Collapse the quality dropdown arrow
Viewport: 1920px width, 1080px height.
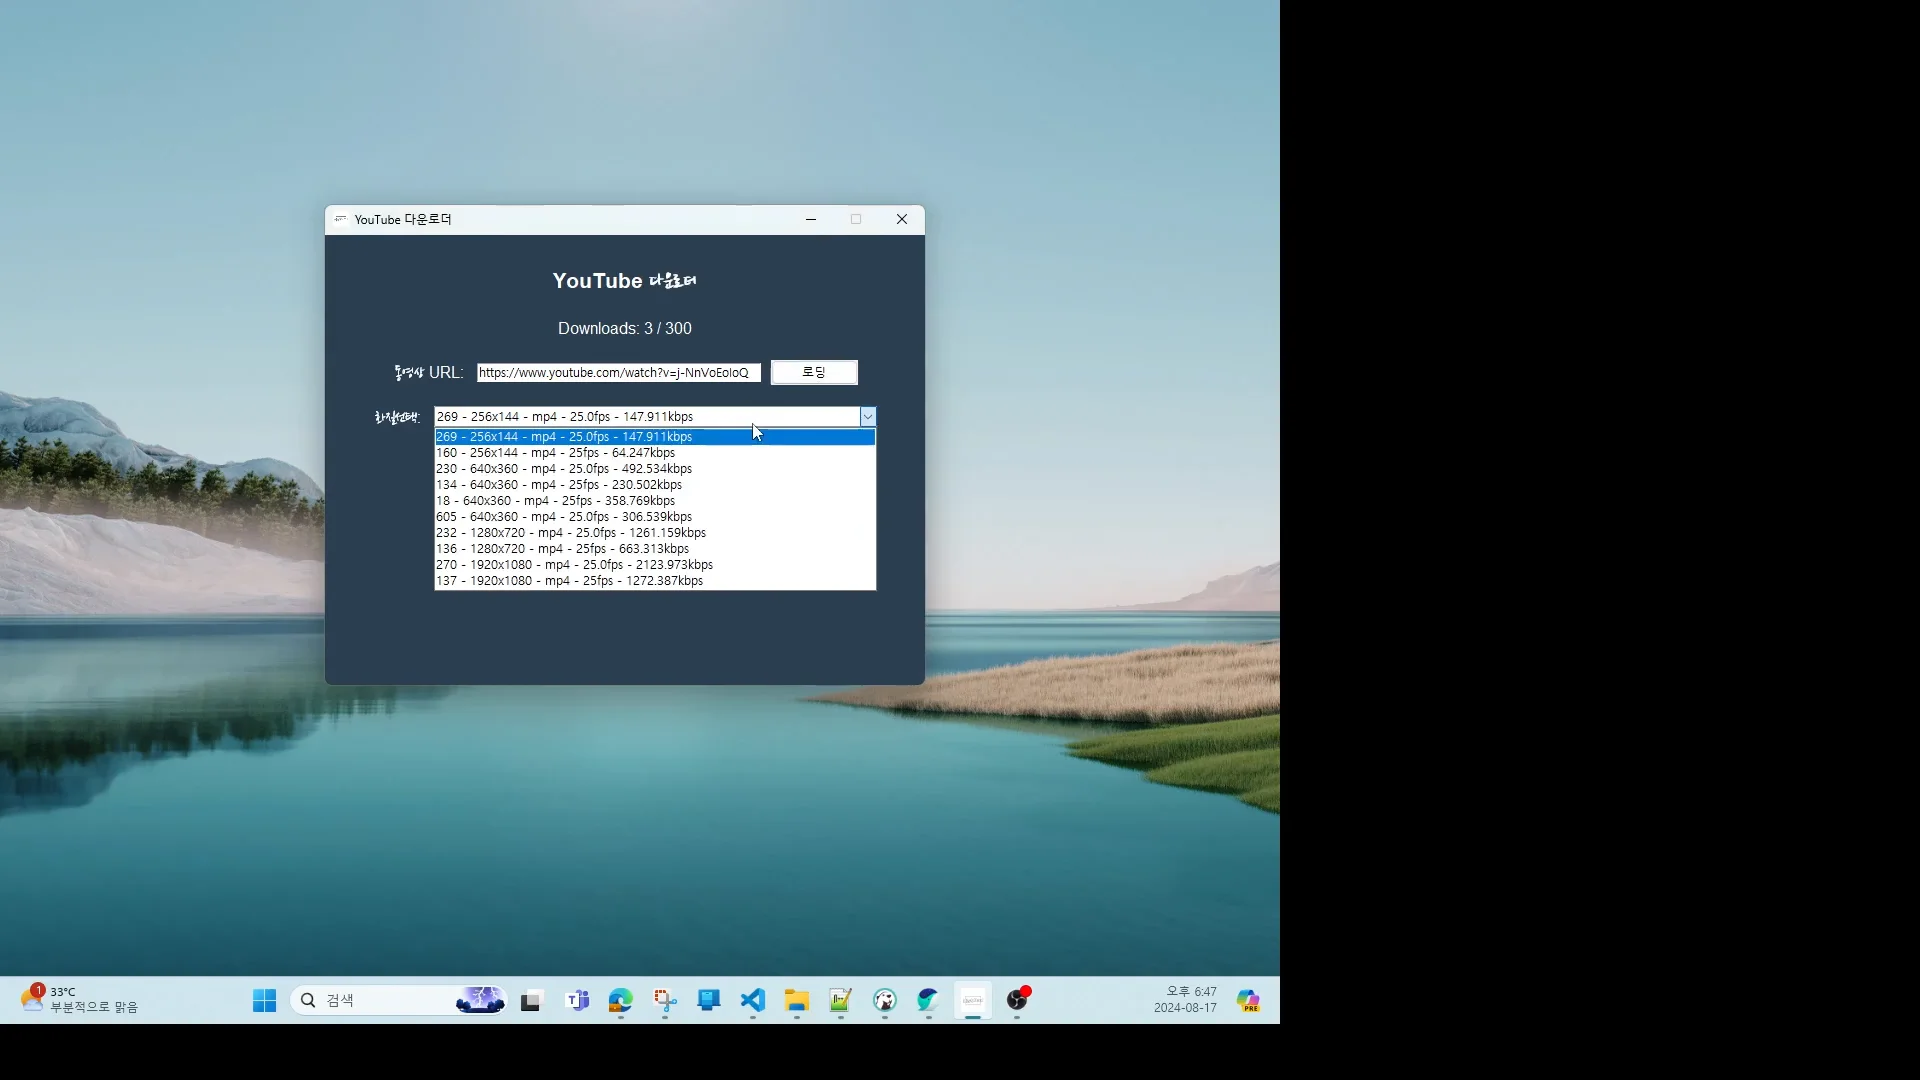(867, 417)
